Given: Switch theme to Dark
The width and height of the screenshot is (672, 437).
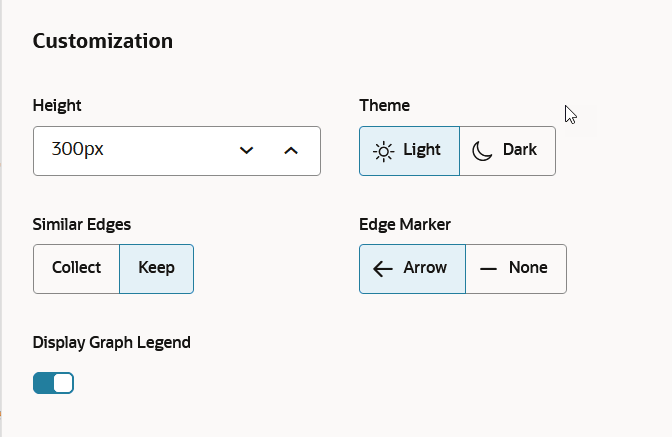Looking at the screenshot, I should point(507,151).
